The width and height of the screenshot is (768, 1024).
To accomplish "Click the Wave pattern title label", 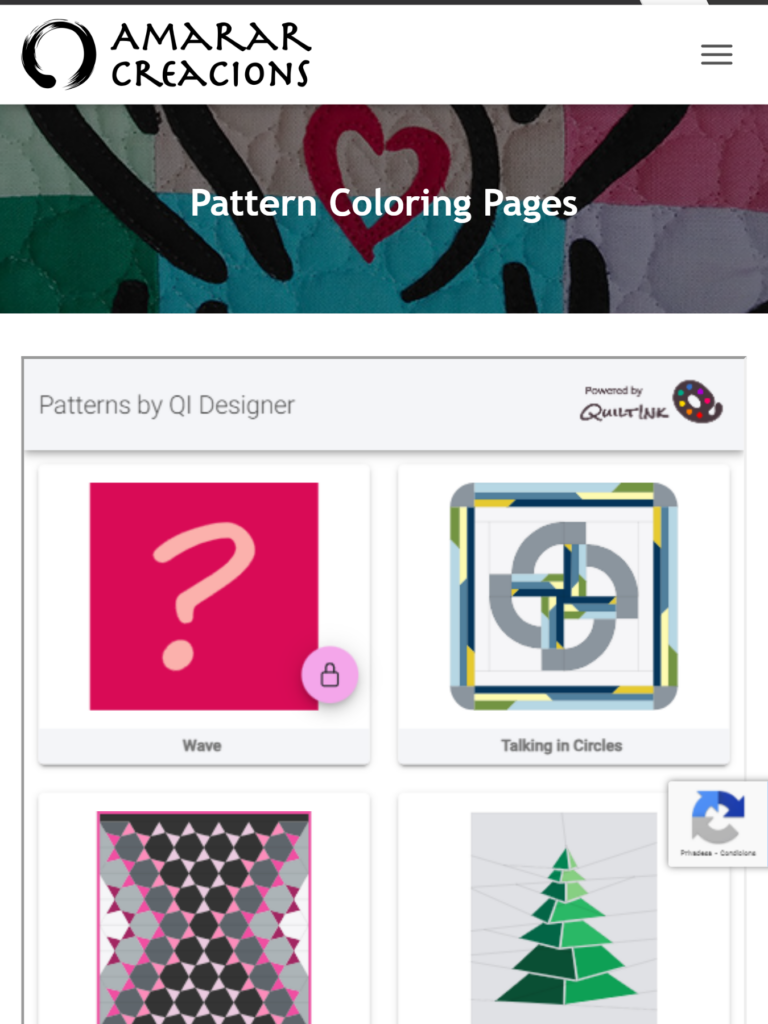I will [x=202, y=746].
